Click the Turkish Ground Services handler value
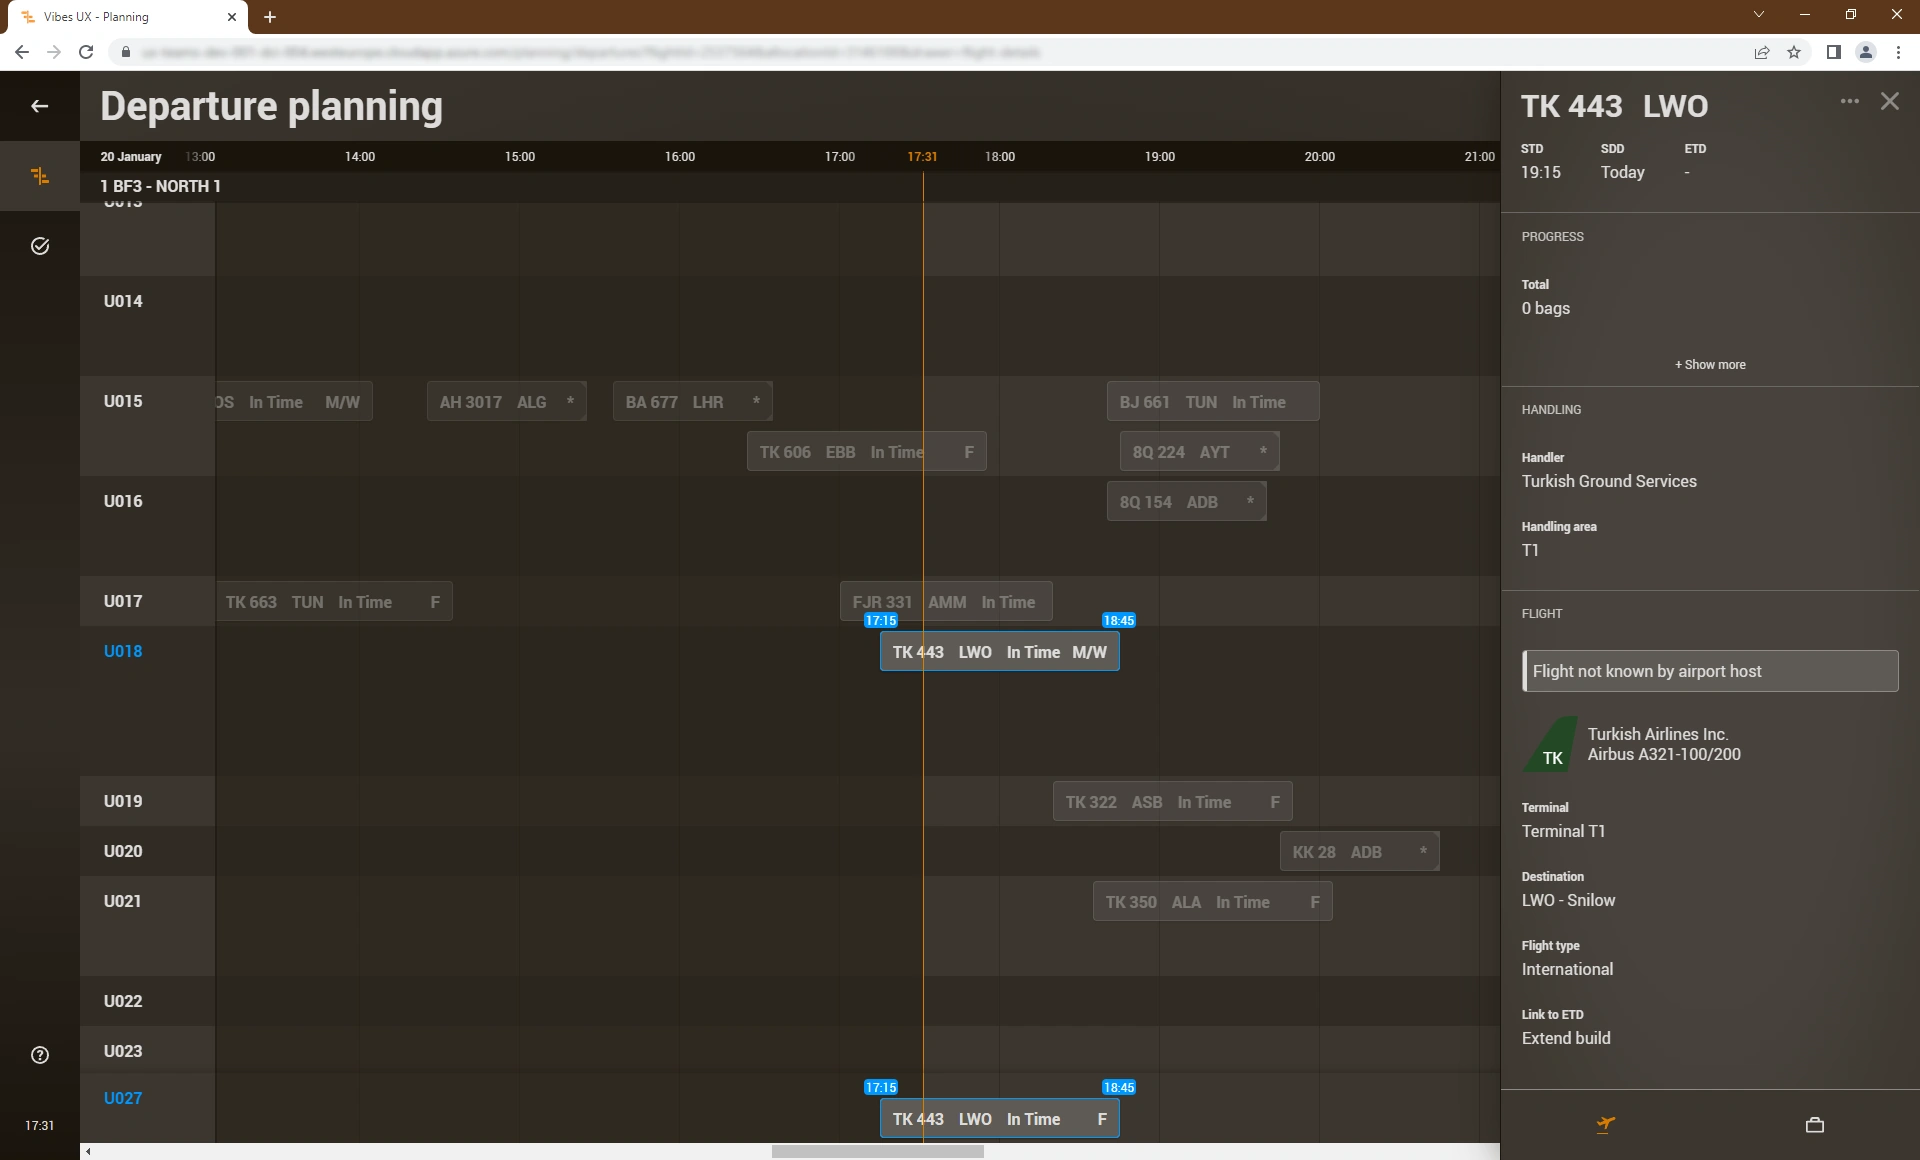Viewport: 1920px width, 1160px height. click(x=1609, y=482)
